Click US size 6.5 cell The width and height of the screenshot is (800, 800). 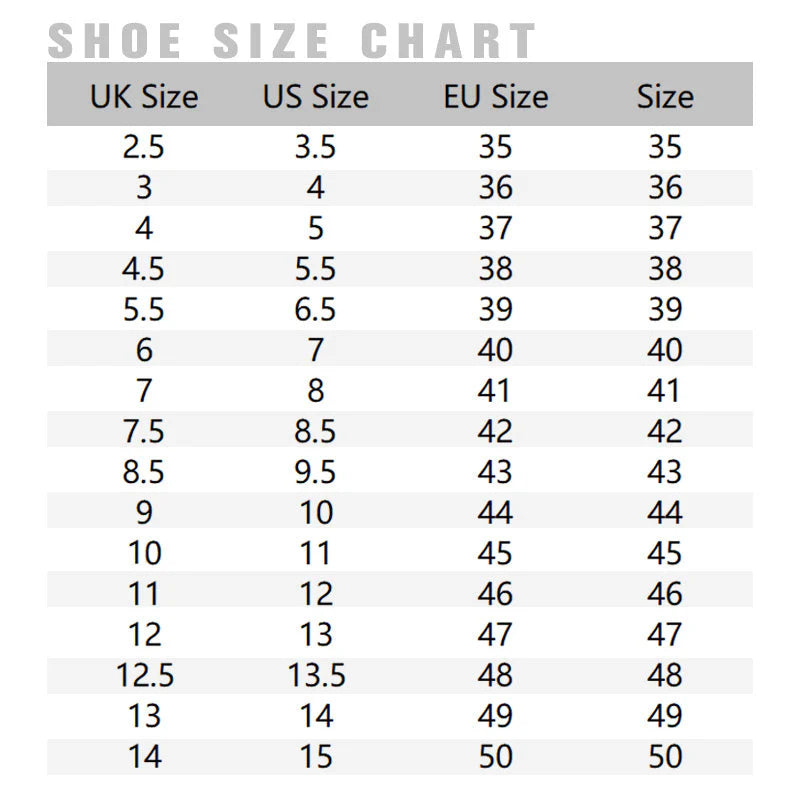coord(315,310)
